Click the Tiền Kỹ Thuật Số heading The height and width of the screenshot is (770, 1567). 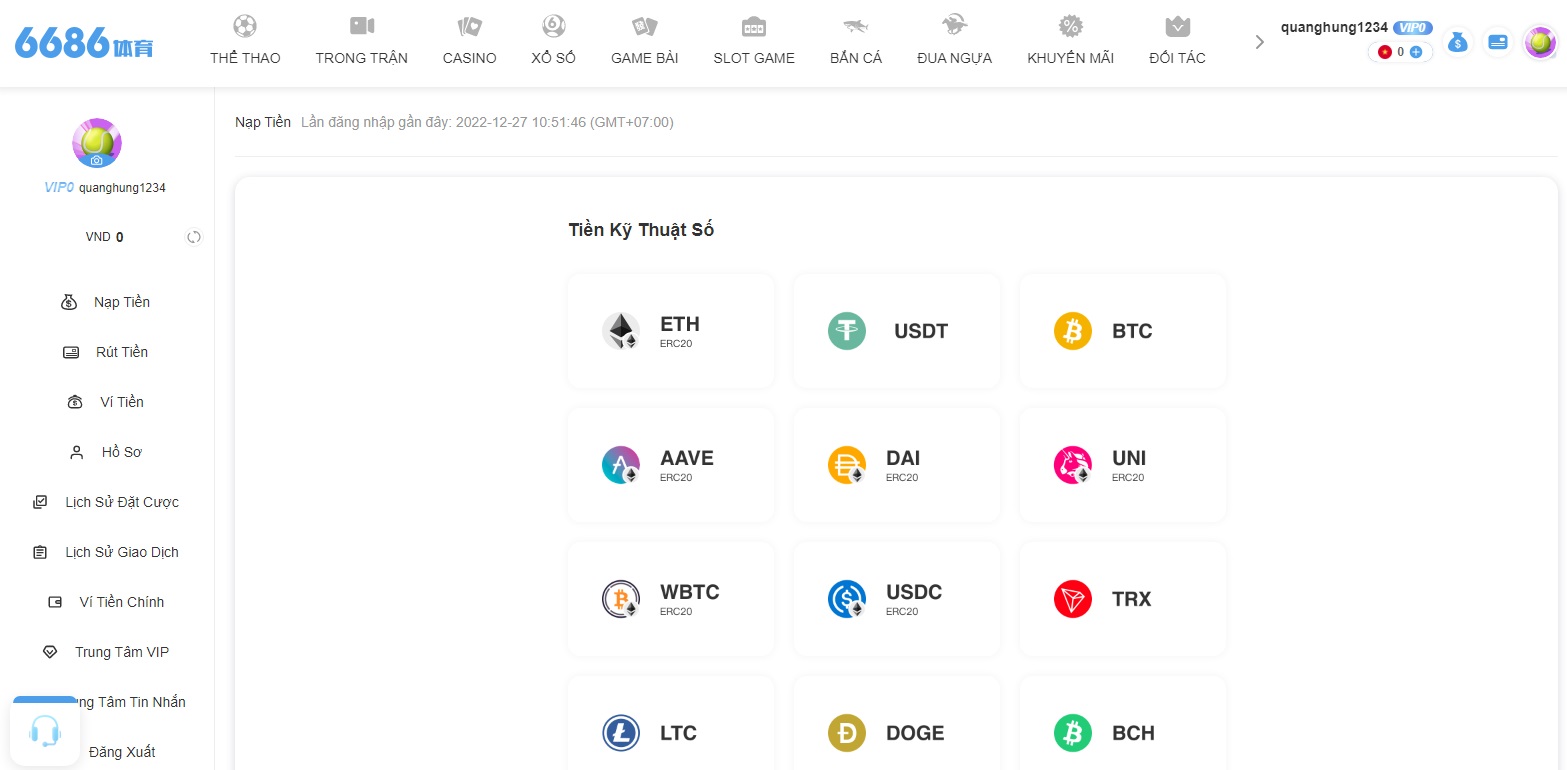[641, 230]
